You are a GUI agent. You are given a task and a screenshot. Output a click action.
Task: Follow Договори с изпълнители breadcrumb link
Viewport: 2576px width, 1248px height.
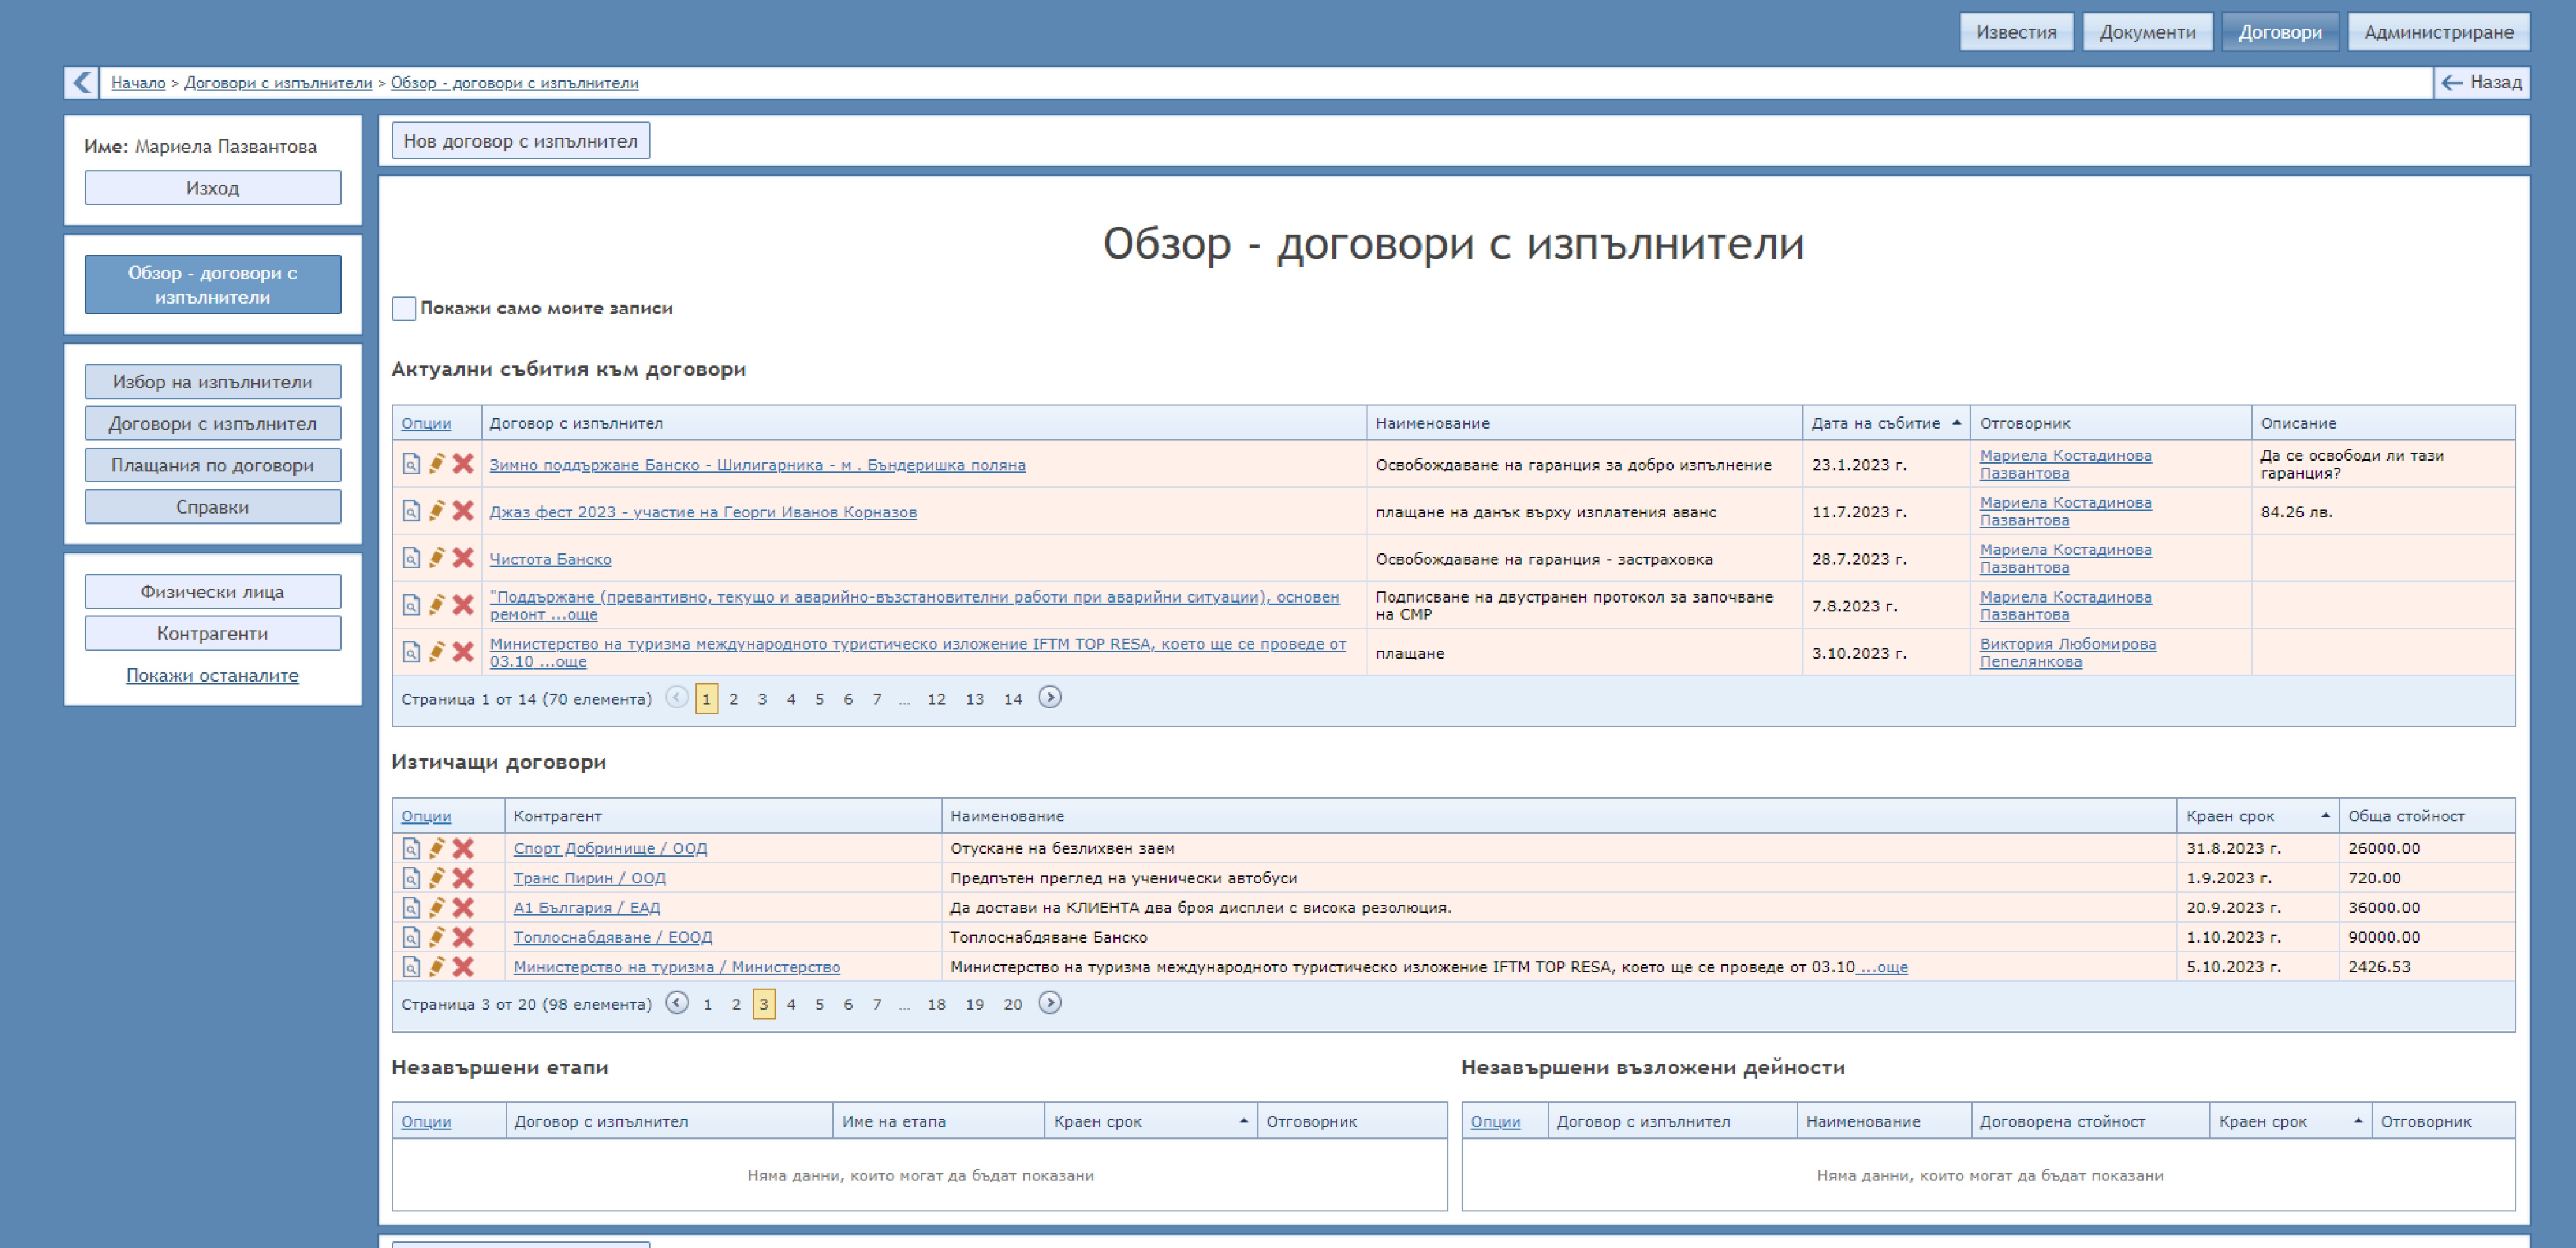pyautogui.click(x=277, y=82)
